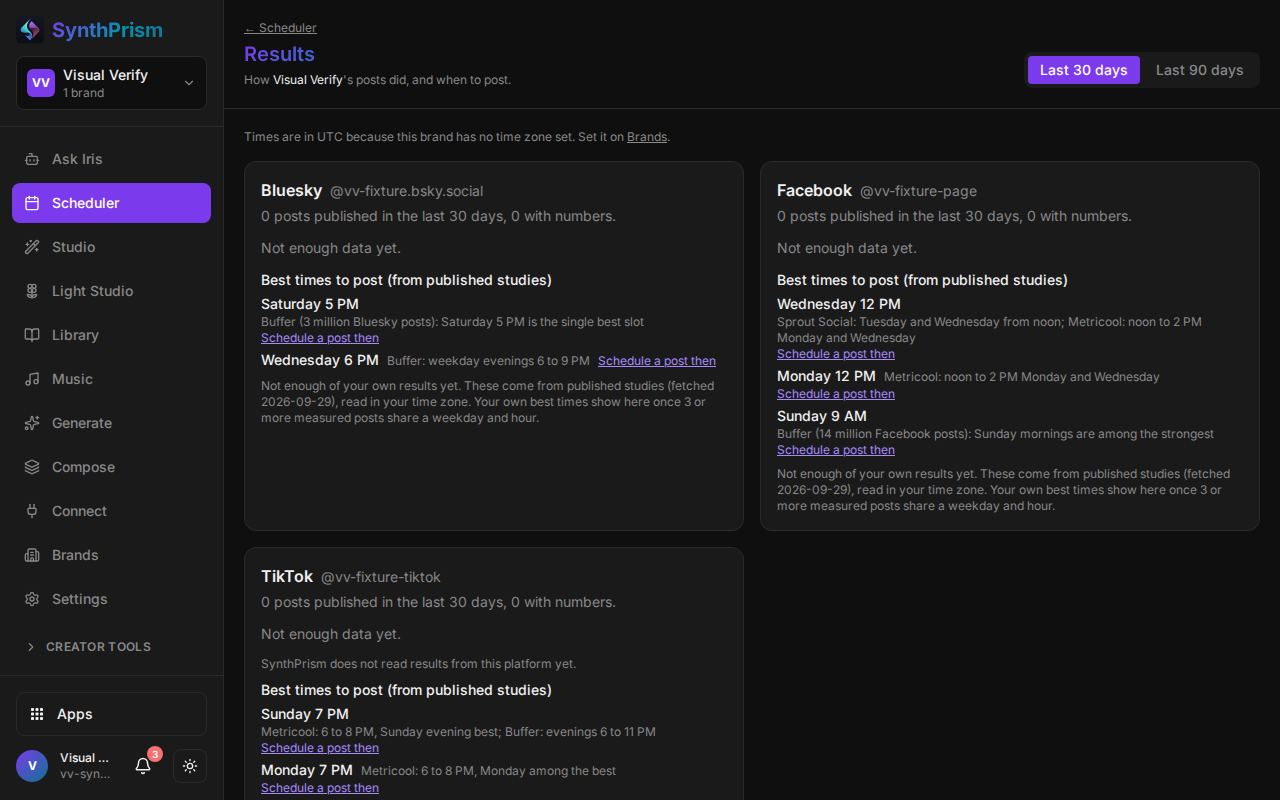The height and width of the screenshot is (800, 1280).
Task: Follow the Brands link in time zone notice
Action: [646, 137]
